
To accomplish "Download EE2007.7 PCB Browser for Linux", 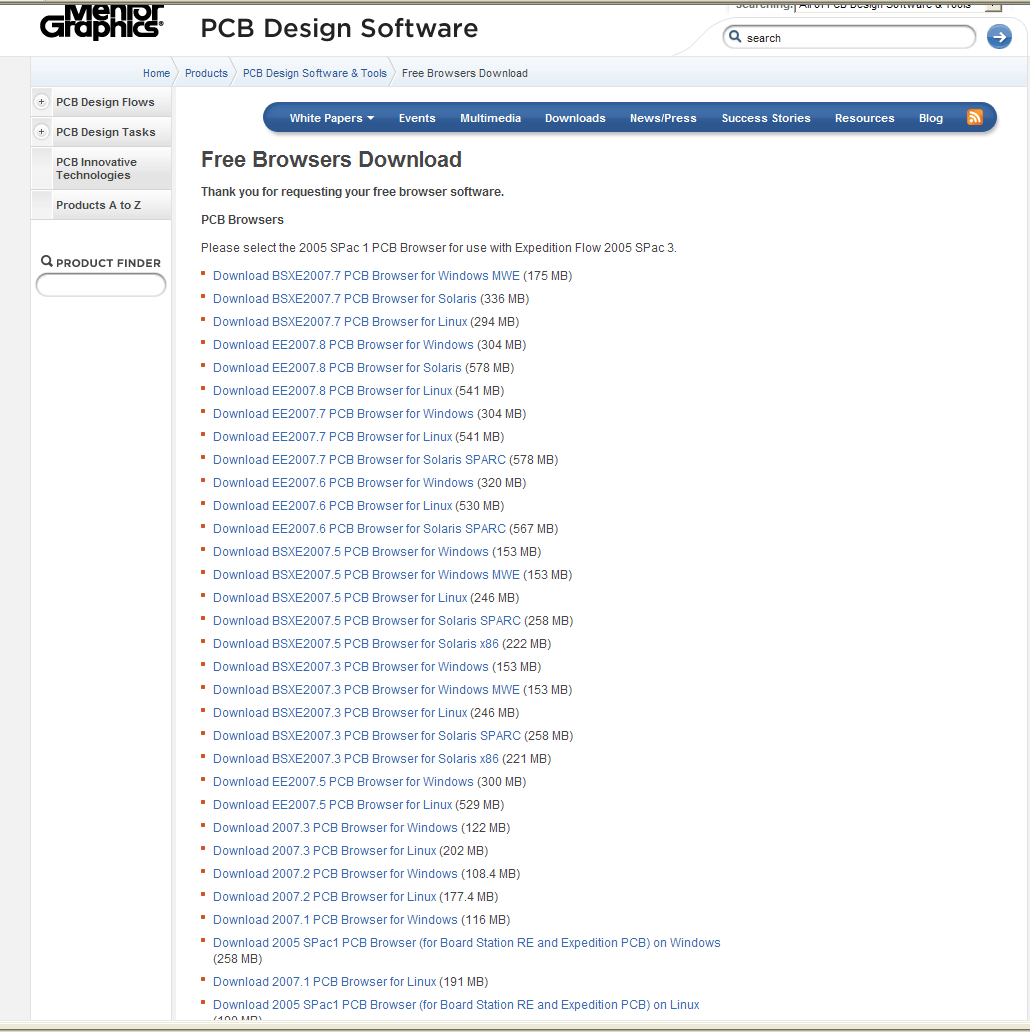I will 332,437.
